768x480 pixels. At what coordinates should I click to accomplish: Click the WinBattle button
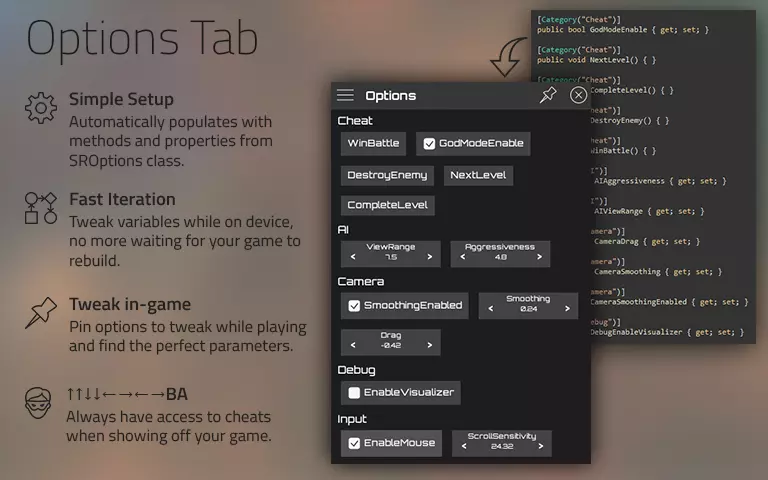pyautogui.click(x=373, y=144)
